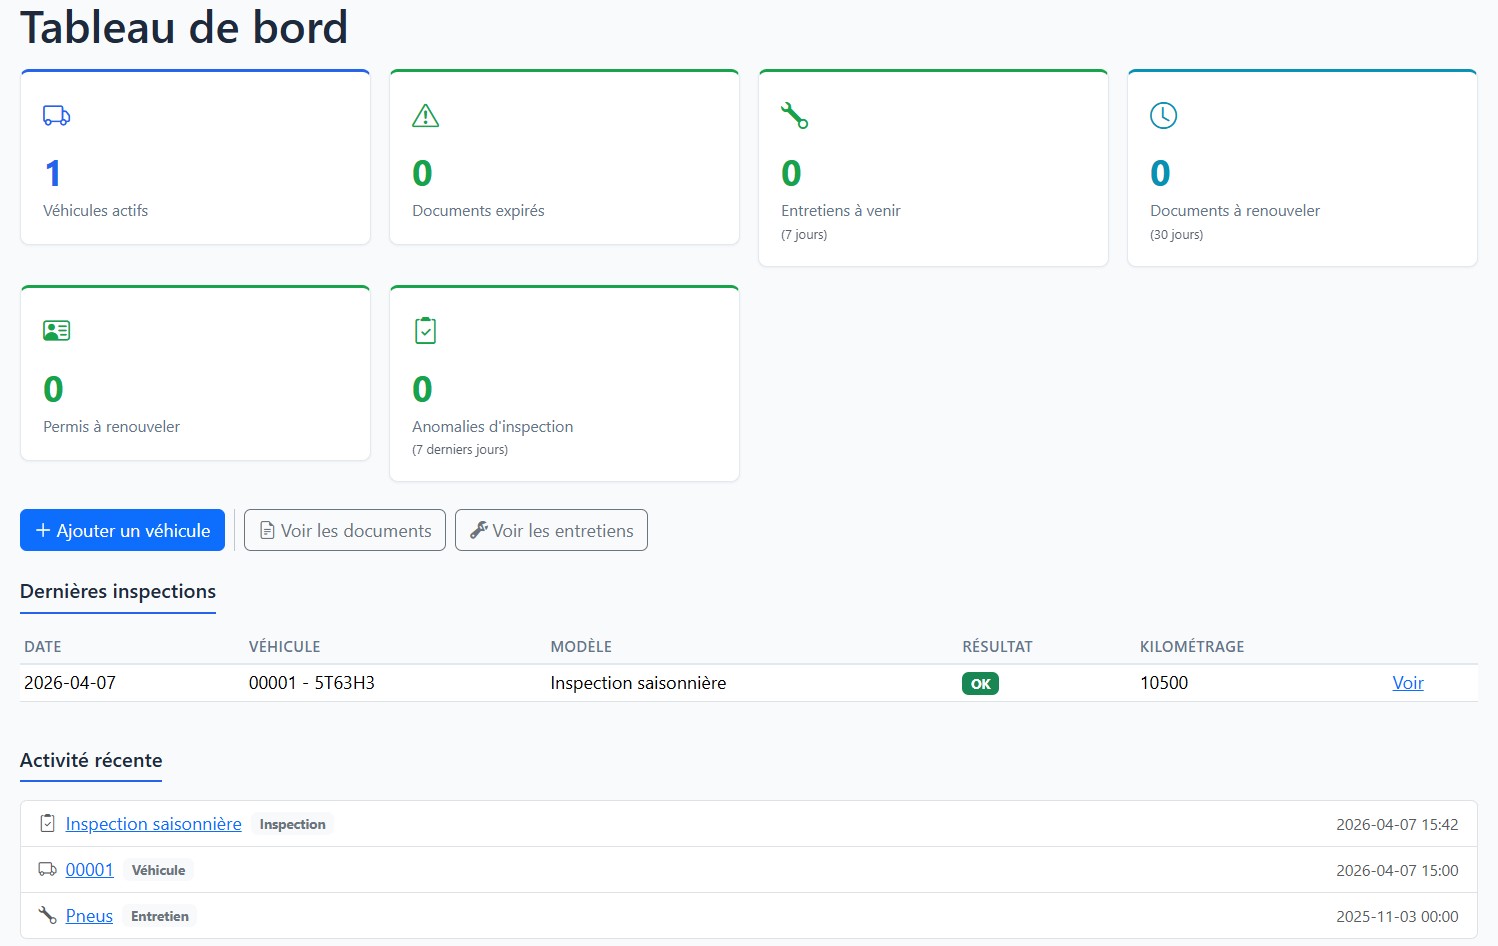
Task: Click the wrench icon on Entretiens à venir card
Action: 794,116
